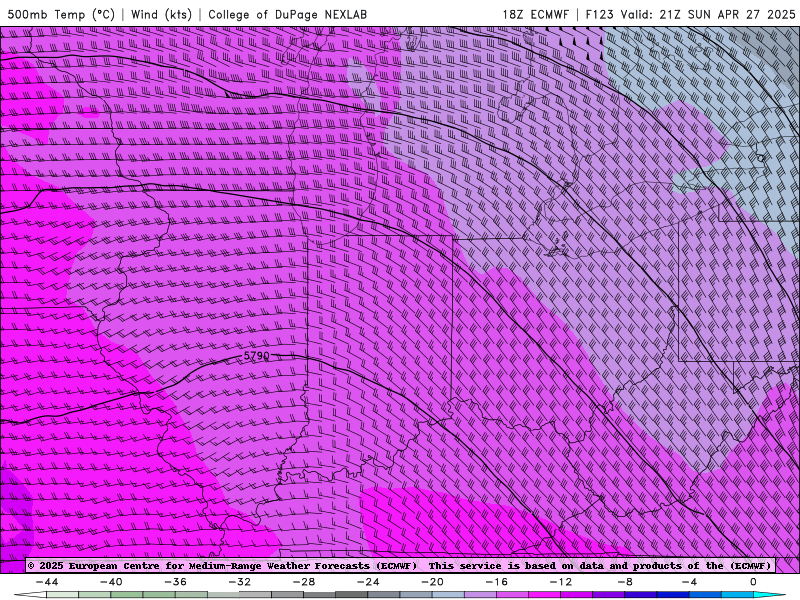Click the 5790 height contour label
800x600 pixels.
pyautogui.click(x=257, y=355)
